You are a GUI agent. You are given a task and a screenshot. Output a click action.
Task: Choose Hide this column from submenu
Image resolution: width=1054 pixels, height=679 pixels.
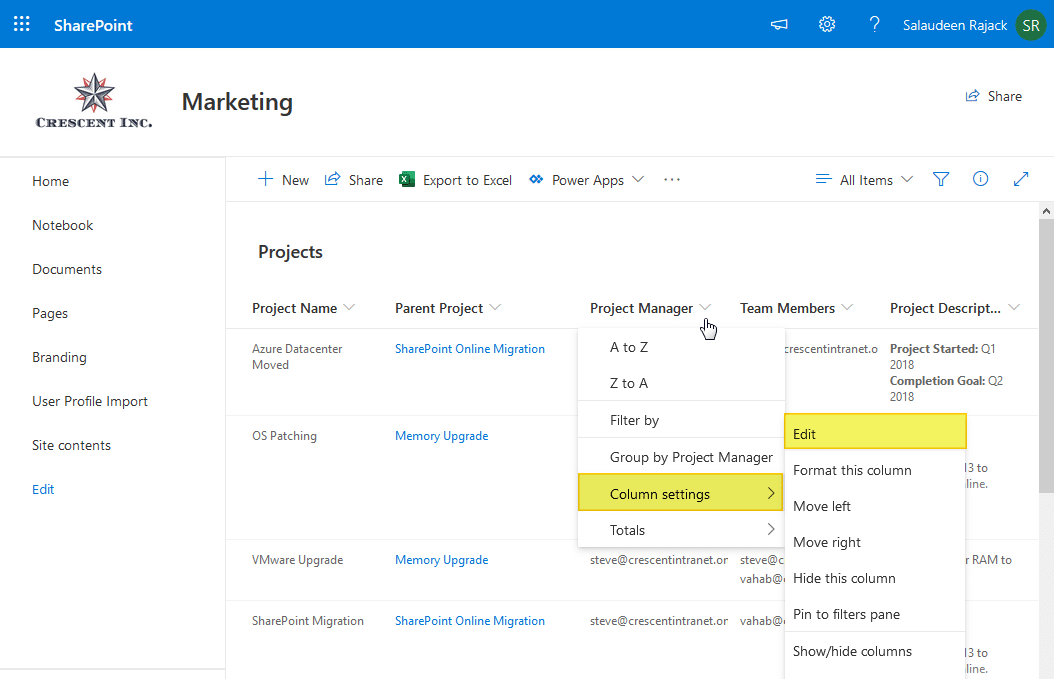click(844, 578)
